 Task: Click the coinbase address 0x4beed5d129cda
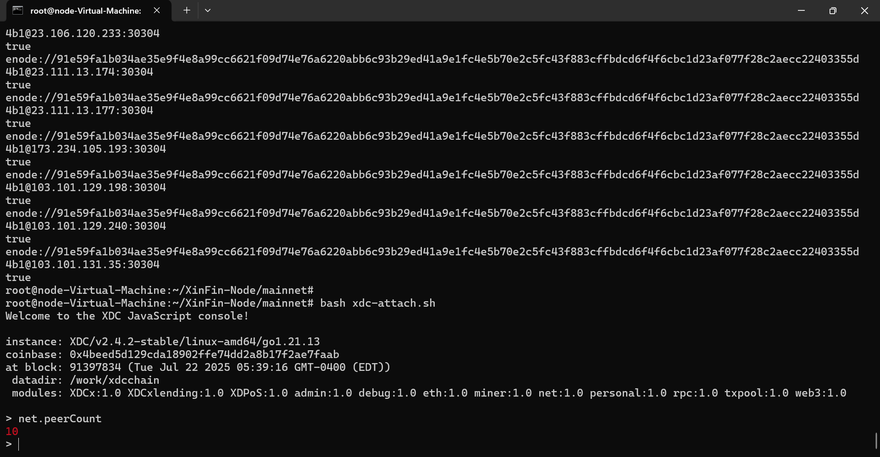[204, 354]
